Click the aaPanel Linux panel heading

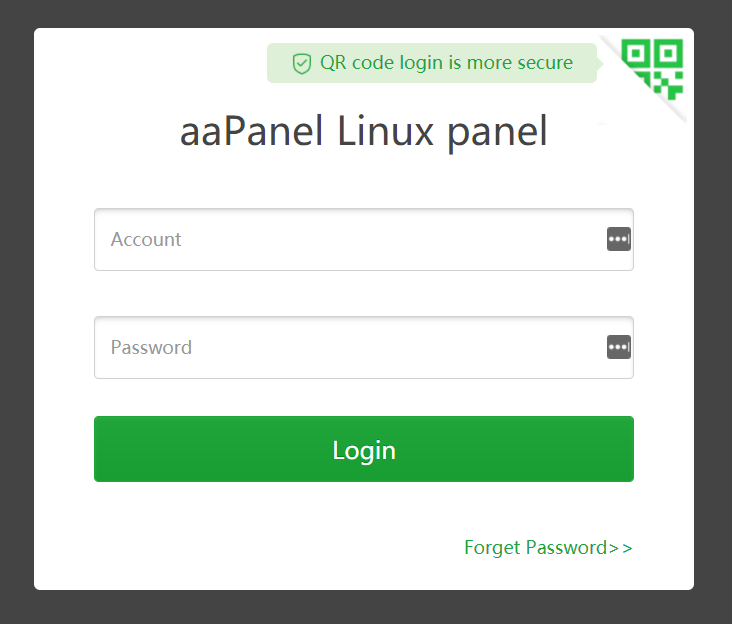click(364, 132)
